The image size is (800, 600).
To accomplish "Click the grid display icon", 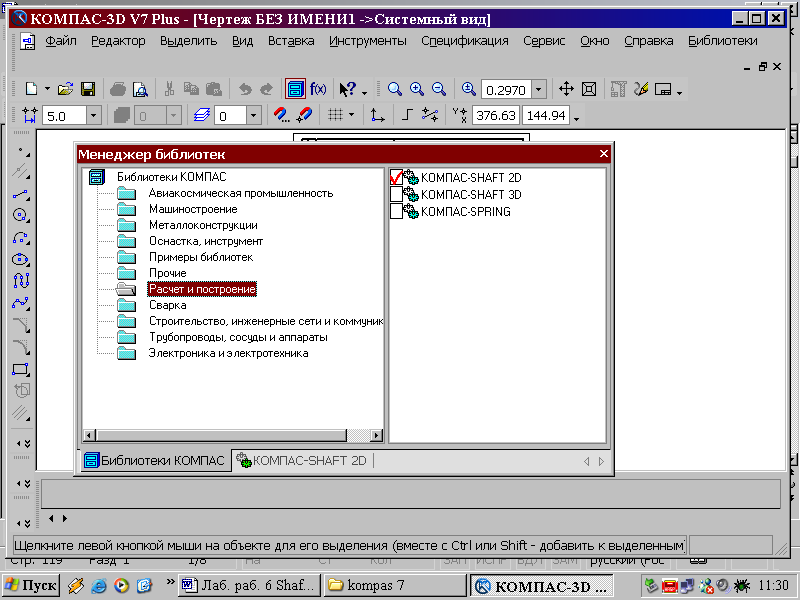I will click(x=335, y=115).
